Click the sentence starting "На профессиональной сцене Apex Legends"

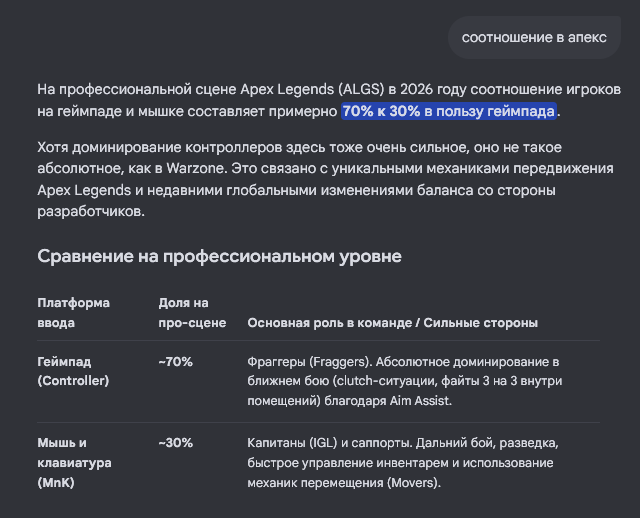pos(329,100)
